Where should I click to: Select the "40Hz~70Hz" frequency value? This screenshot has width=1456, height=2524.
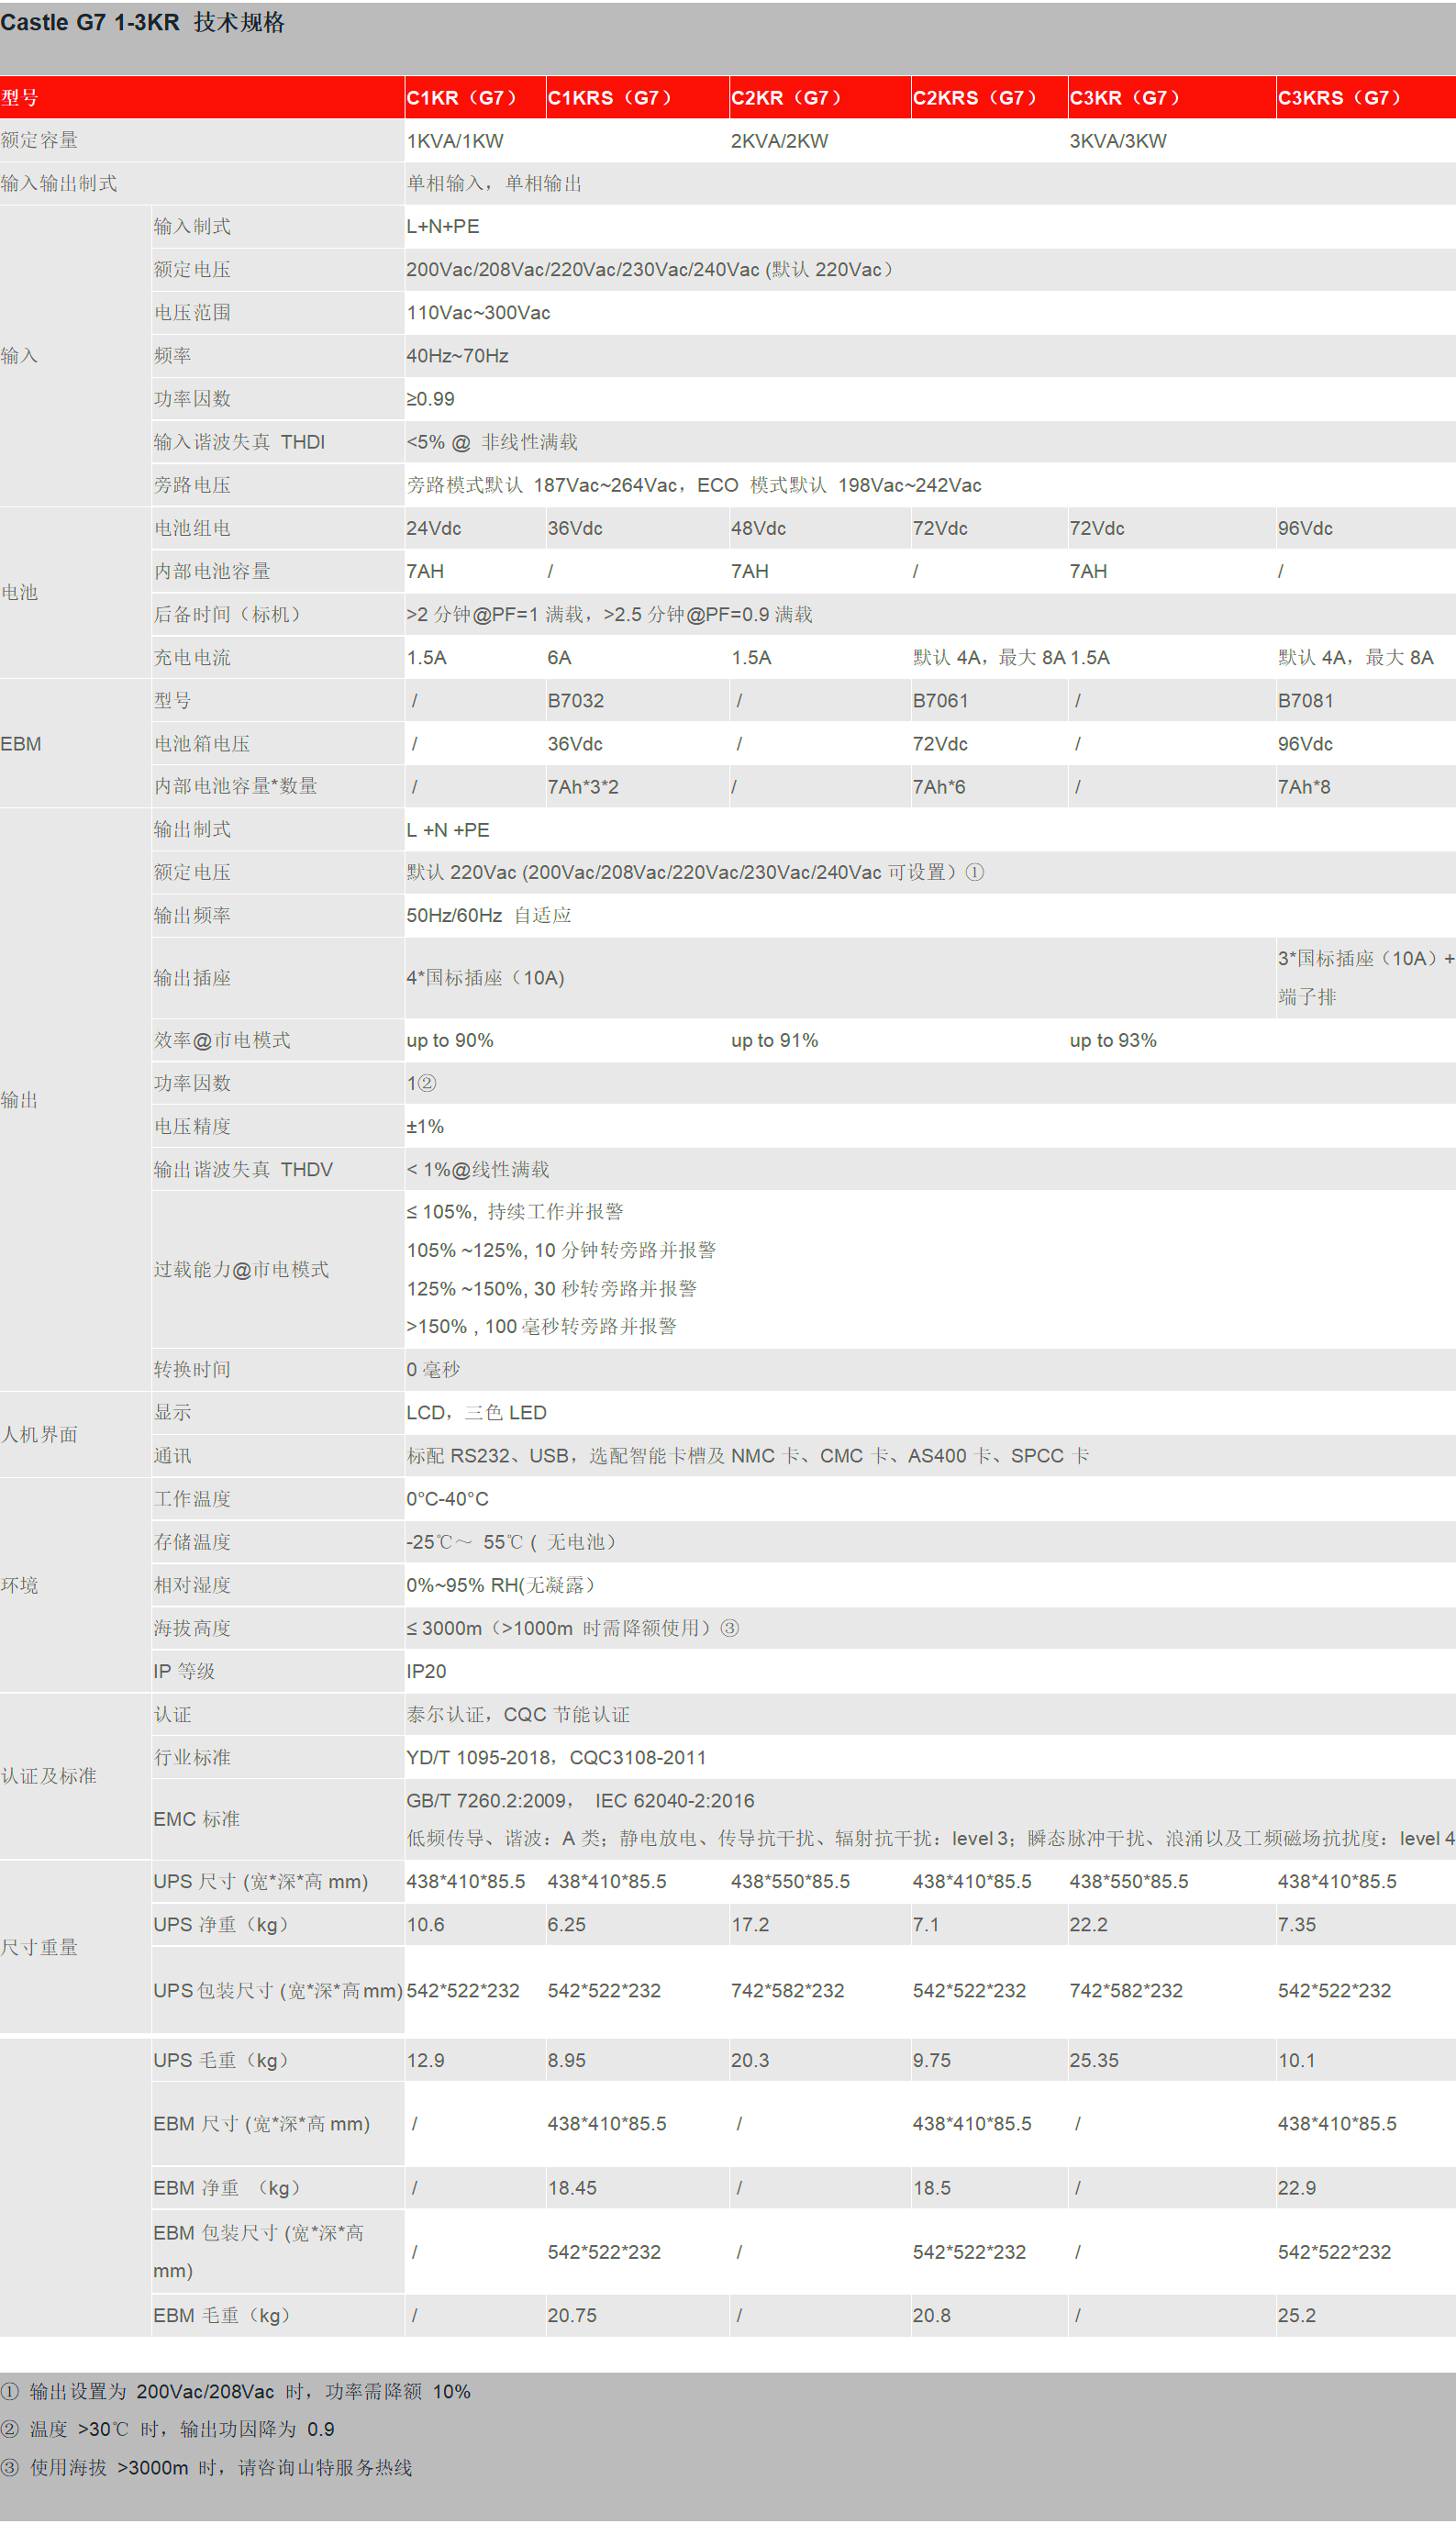(x=457, y=356)
